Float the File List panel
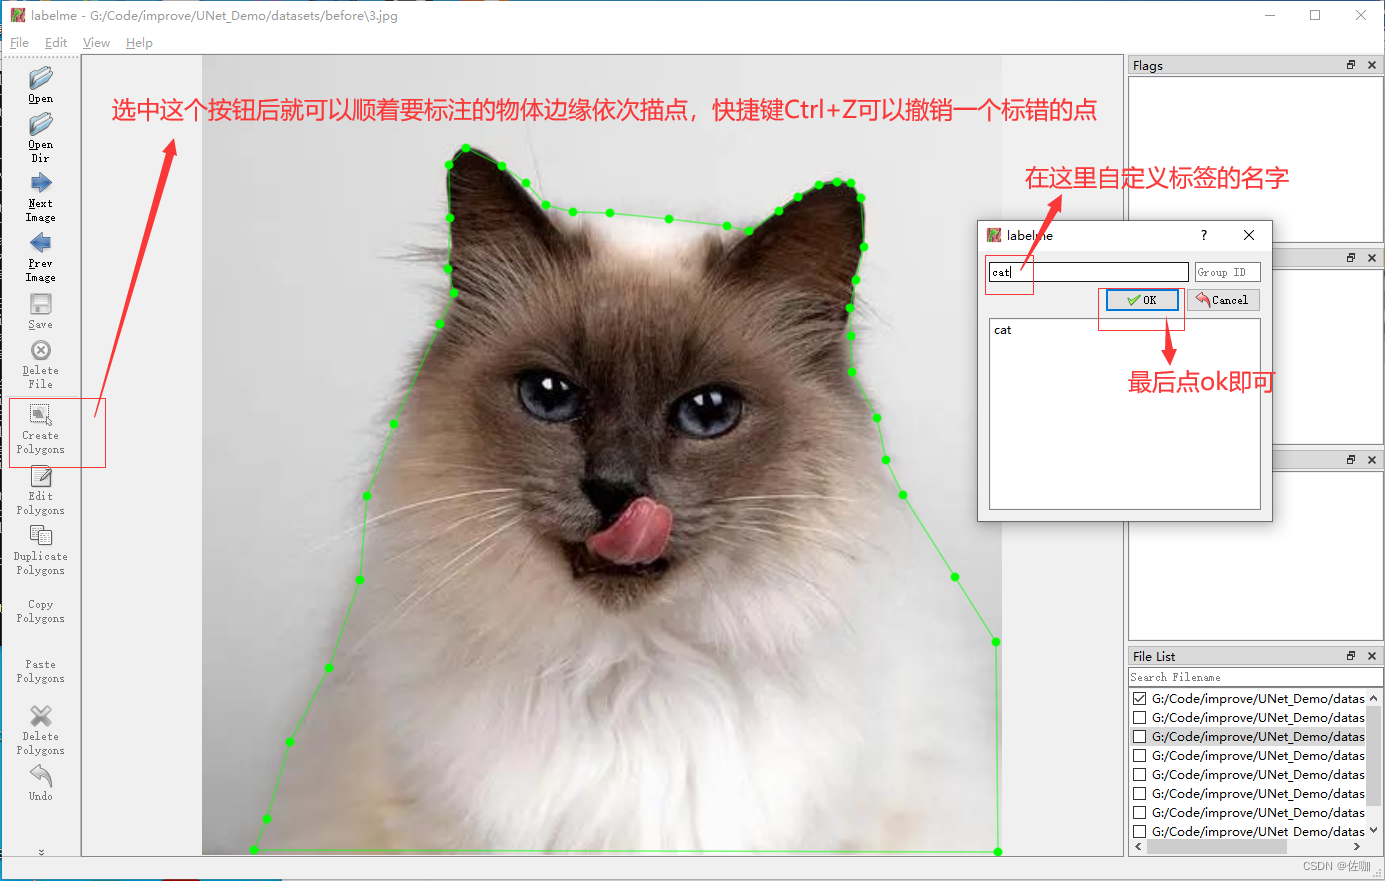The image size is (1385, 881). 1351,656
